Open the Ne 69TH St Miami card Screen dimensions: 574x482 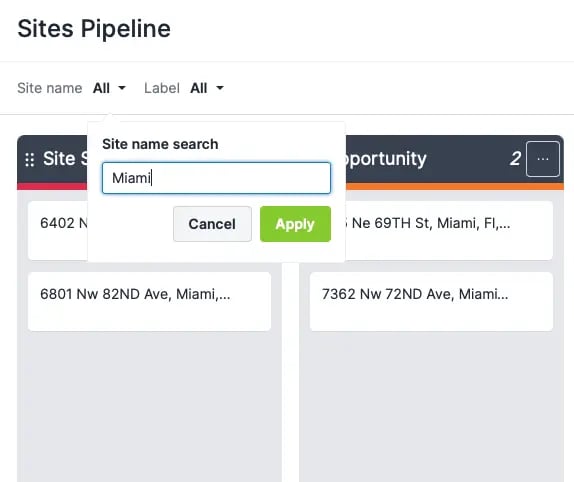449,231
